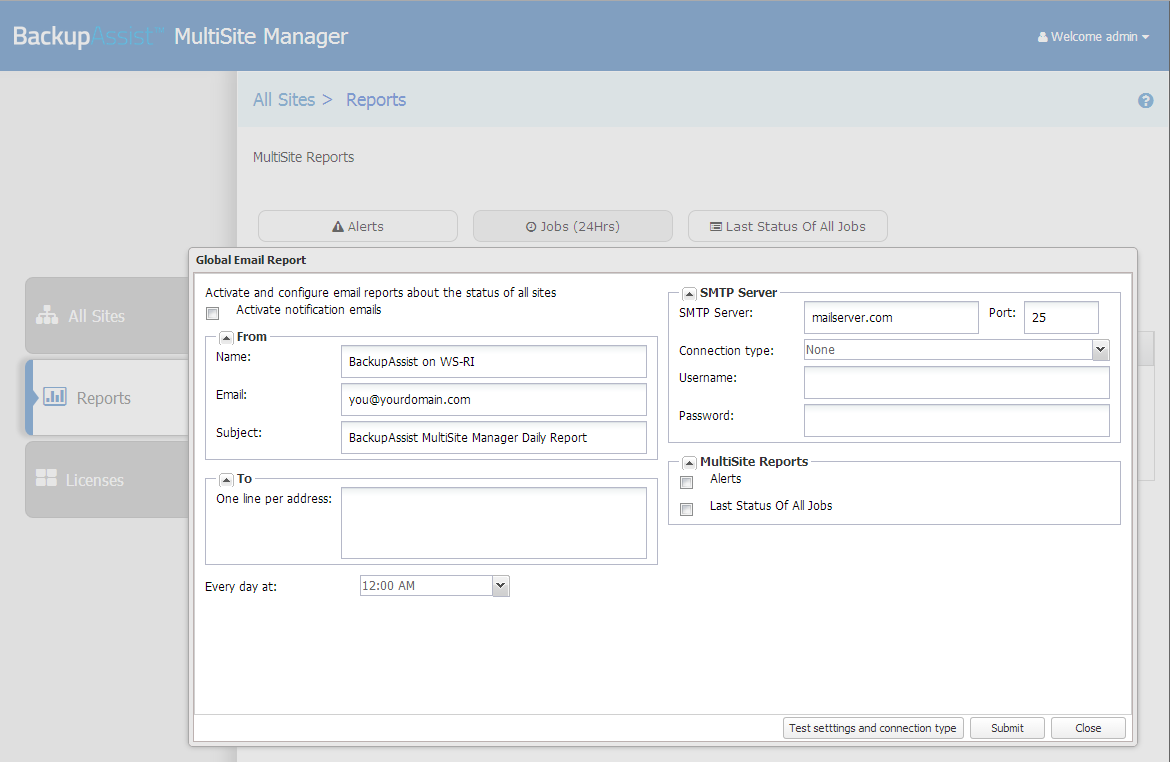Tick the Last Status Of All Jobs checkbox
The image size is (1170, 762).
pos(686,509)
